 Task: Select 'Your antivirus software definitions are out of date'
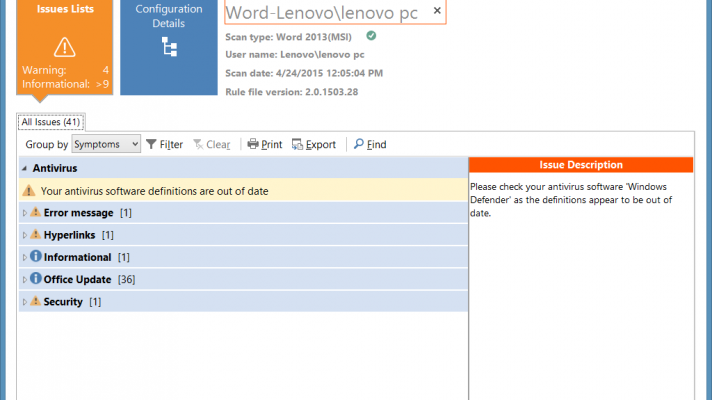243,191
